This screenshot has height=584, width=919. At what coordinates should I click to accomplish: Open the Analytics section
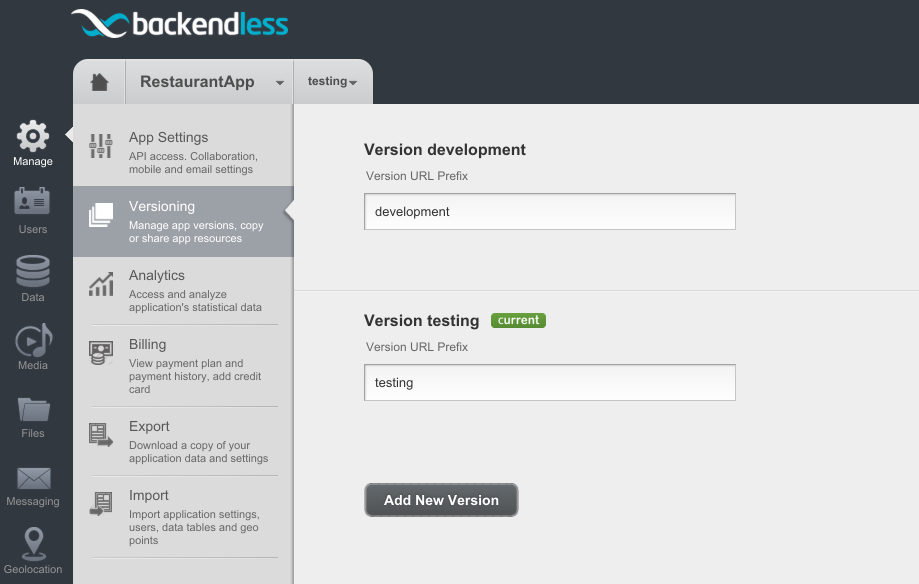click(183, 291)
